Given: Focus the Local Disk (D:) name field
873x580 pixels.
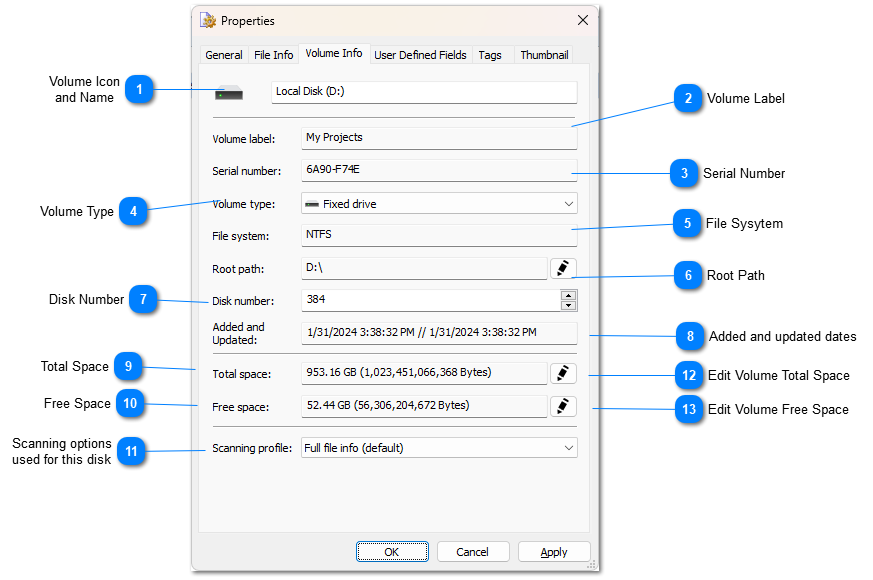Looking at the screenshot, I should pyautogui.click(x=424, y=92).
